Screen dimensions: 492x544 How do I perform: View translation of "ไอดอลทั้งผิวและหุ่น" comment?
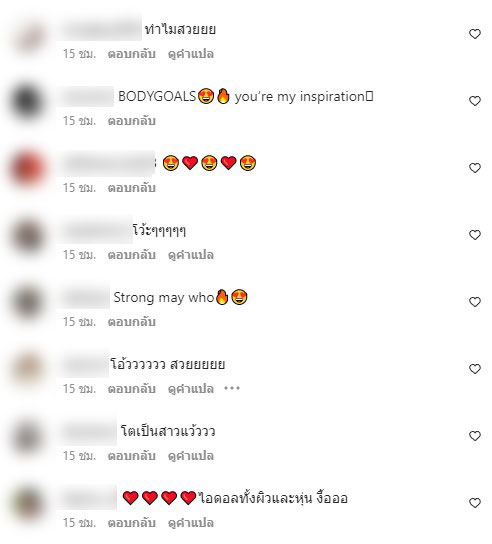[x=191, y=523]
